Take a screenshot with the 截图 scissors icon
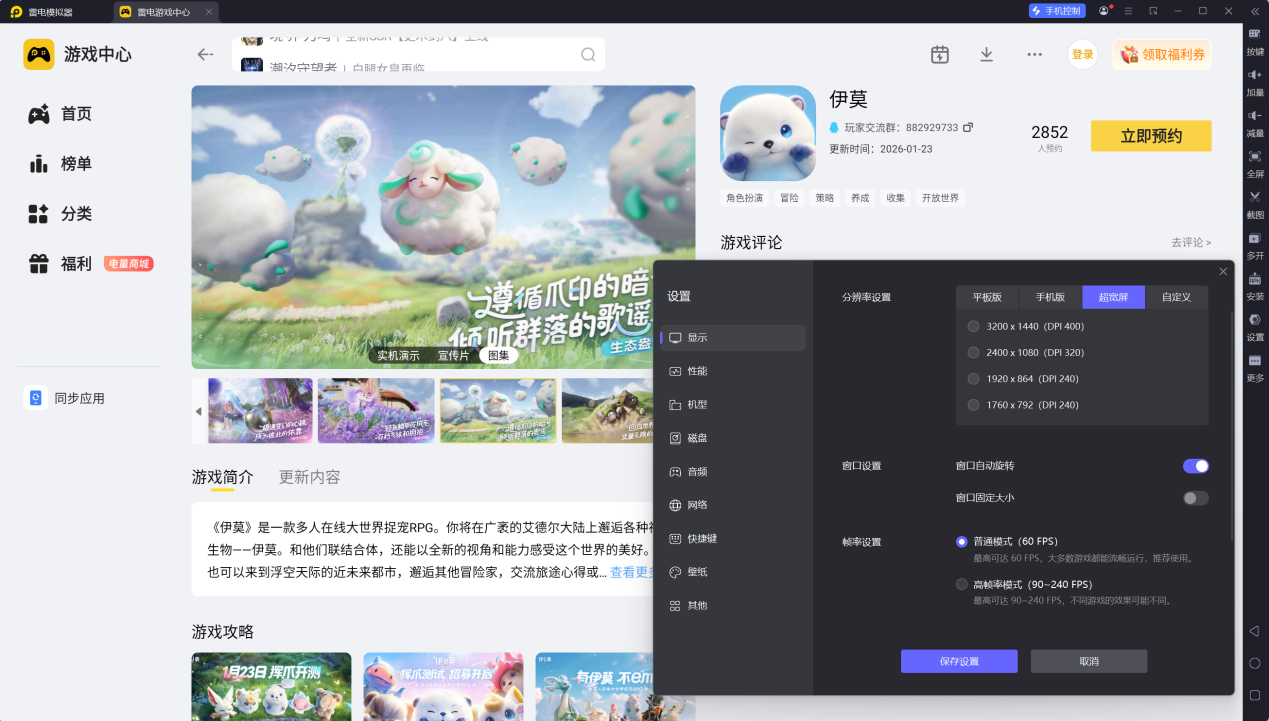 [x=1255, y=197]
